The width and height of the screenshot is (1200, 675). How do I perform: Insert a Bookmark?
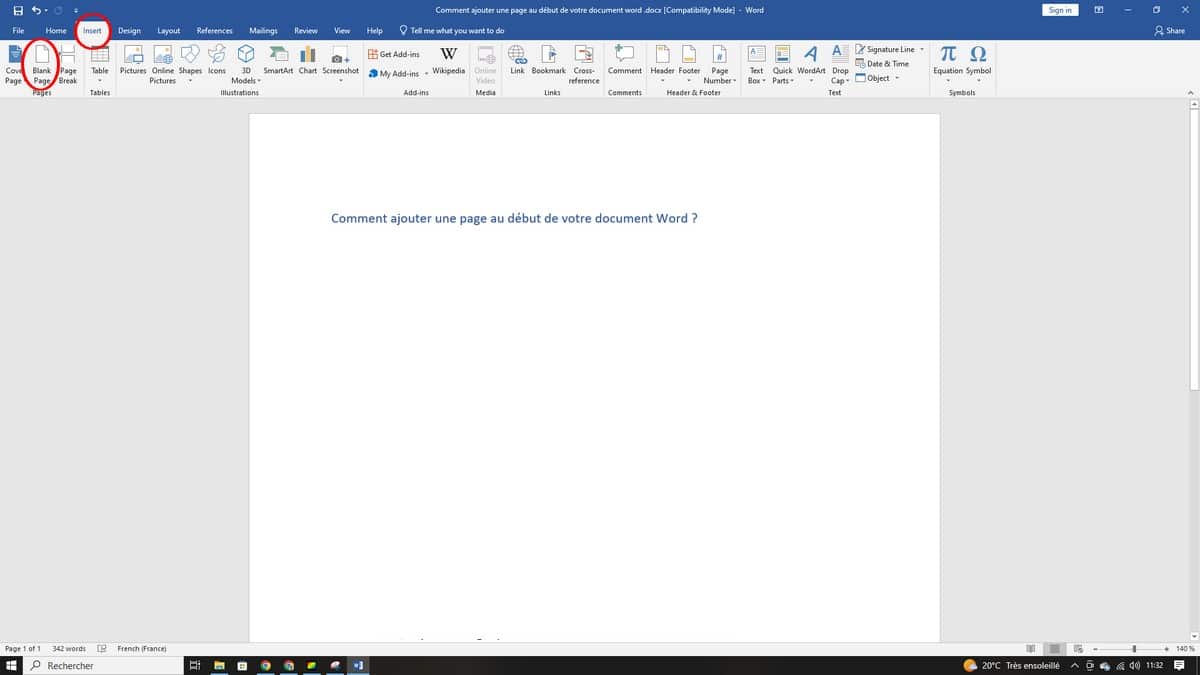548,60
